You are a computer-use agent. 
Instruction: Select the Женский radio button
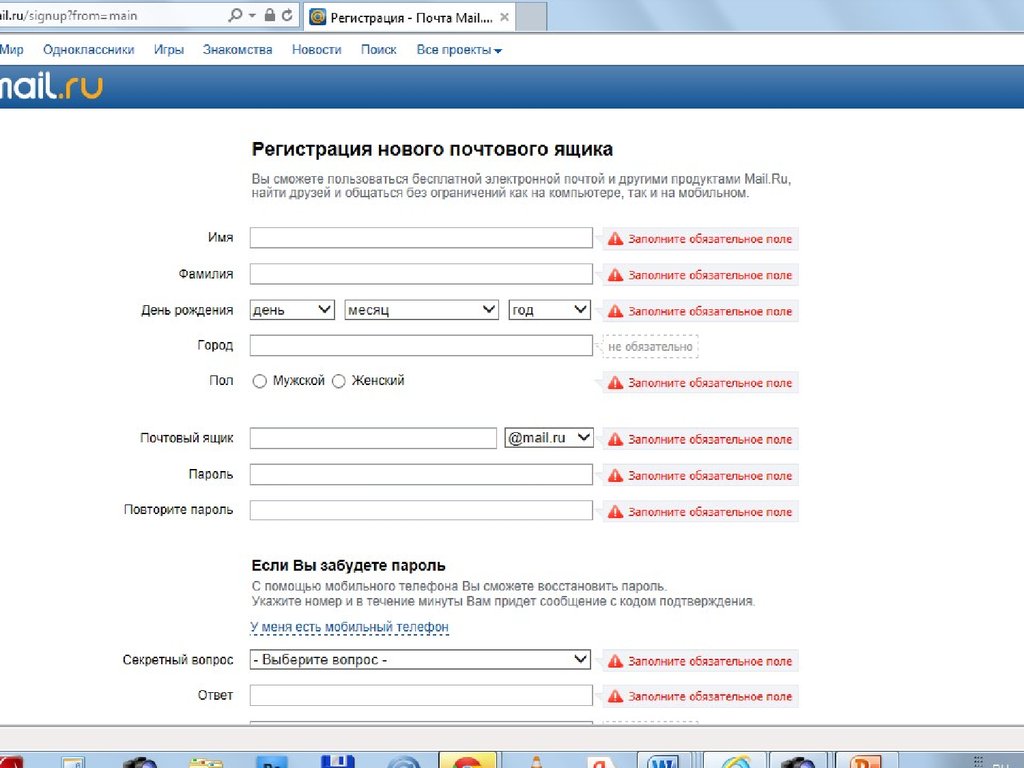point(338,381)
